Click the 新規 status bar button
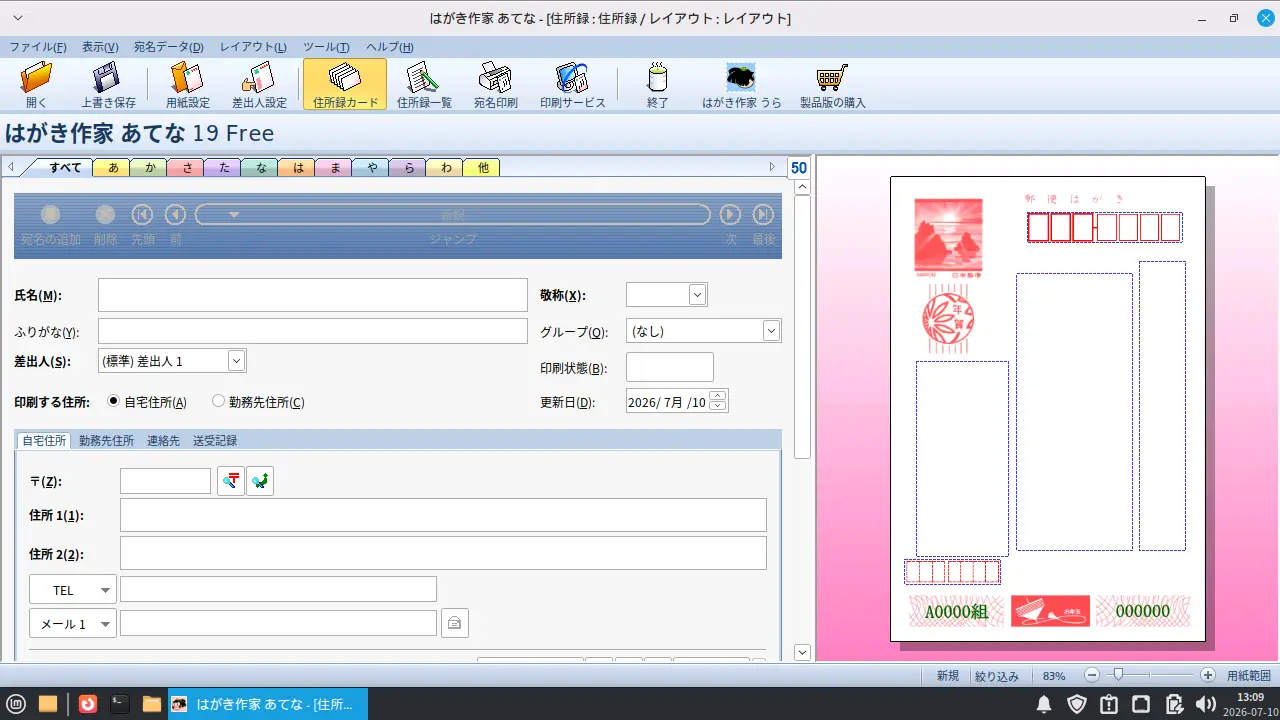This screenshot has width=1280, height=720. [x=948, y=676]
